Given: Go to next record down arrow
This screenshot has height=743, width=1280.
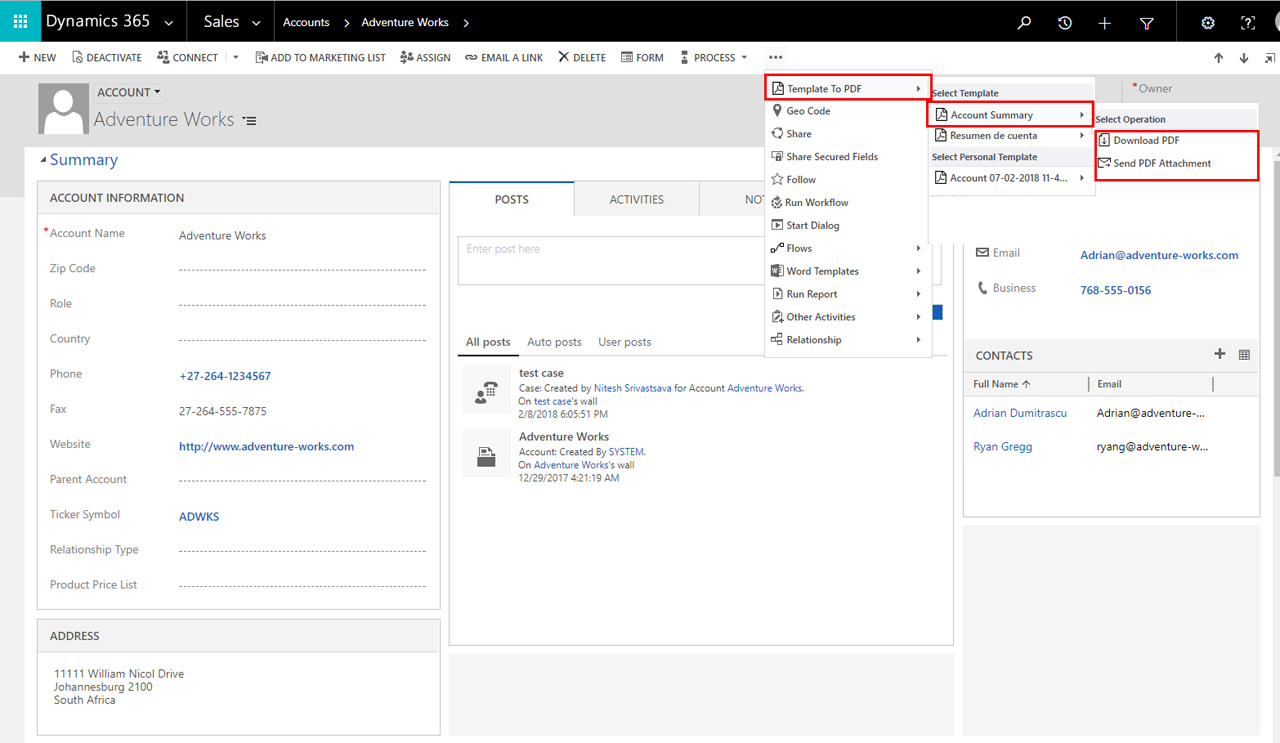Looking at the screenshot, I should [x=1244, y=58].
